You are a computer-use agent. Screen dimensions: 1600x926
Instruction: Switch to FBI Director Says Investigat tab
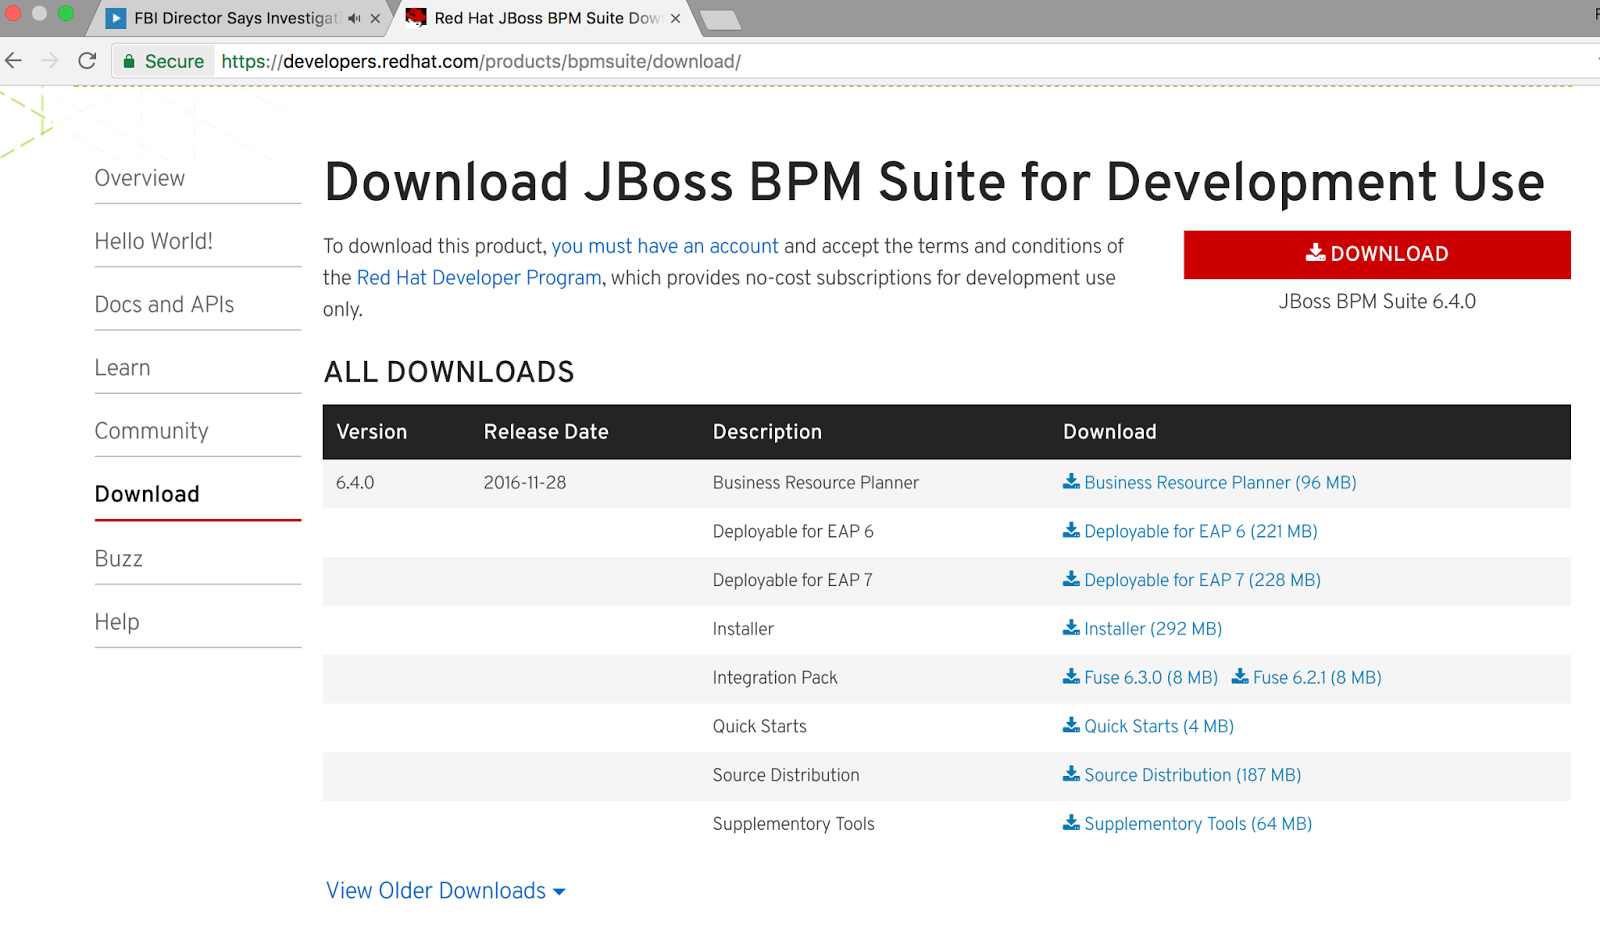pos(237,18)
